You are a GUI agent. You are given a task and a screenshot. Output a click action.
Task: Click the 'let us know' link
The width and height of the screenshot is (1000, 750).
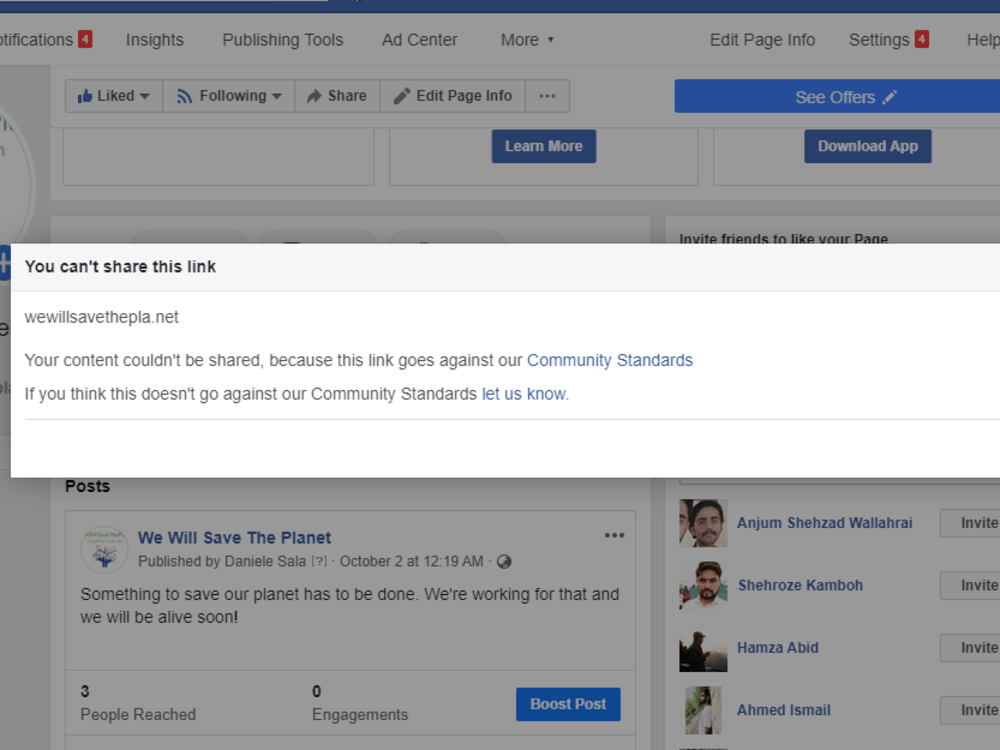point(522,393)
